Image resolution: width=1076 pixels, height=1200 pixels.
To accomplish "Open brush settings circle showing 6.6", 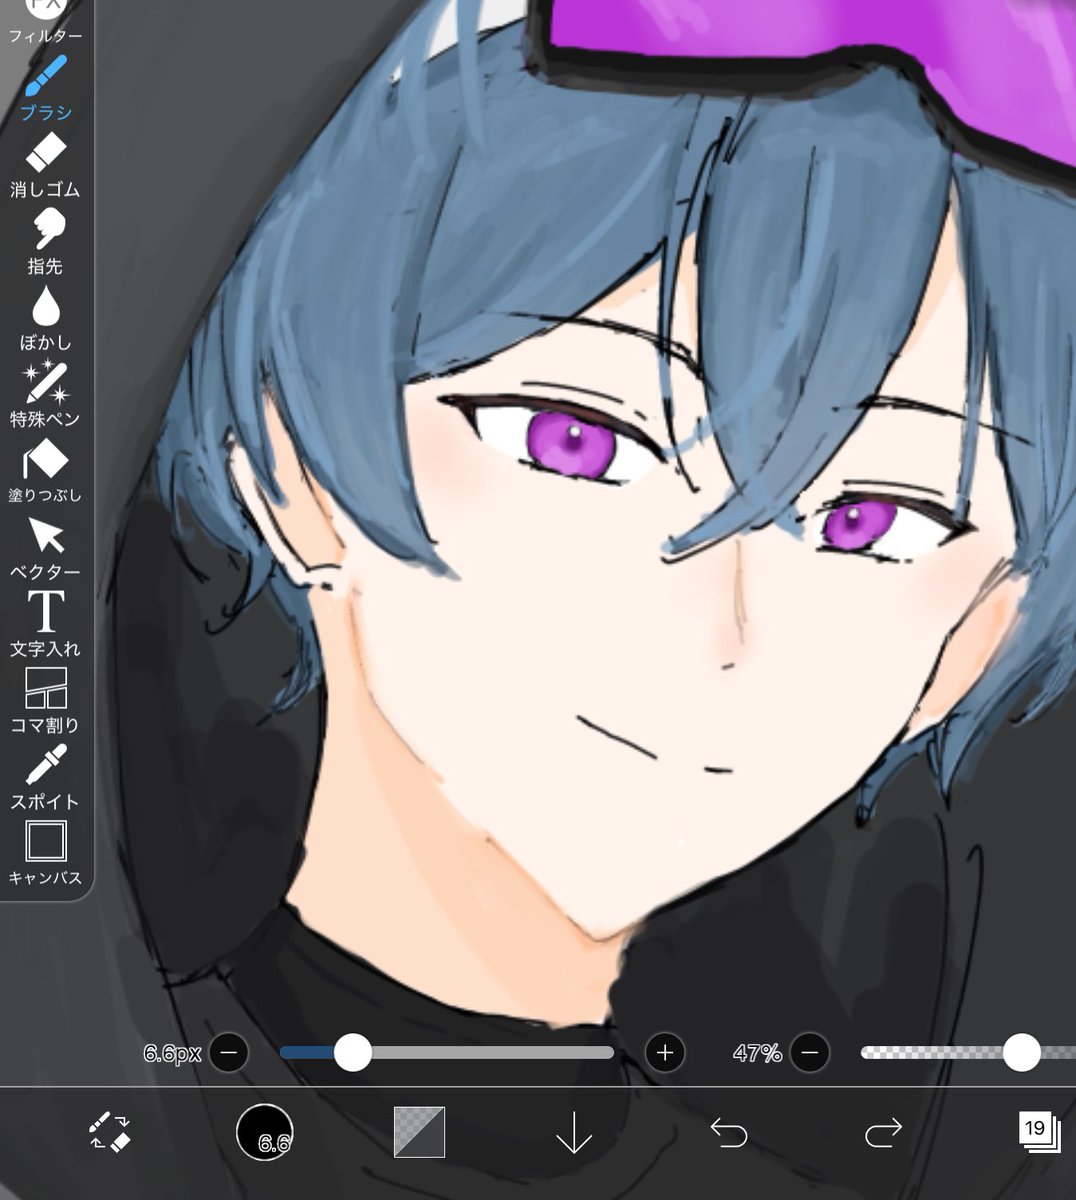I will [265, 1133].
